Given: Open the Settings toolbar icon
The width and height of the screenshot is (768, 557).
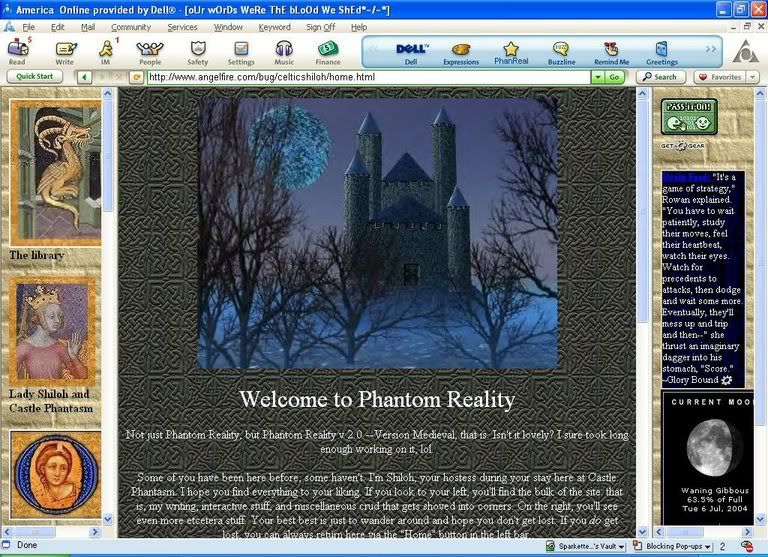Looking at the screenshot, I should tap(241, 52).
